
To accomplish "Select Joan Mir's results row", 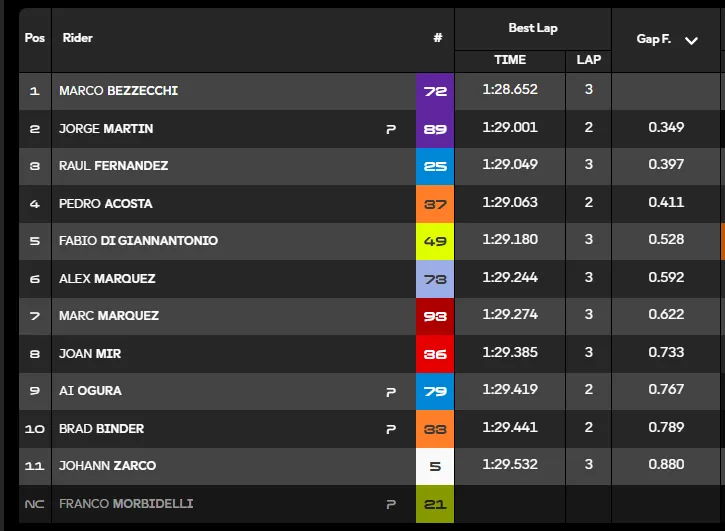I will coord(370,354).
